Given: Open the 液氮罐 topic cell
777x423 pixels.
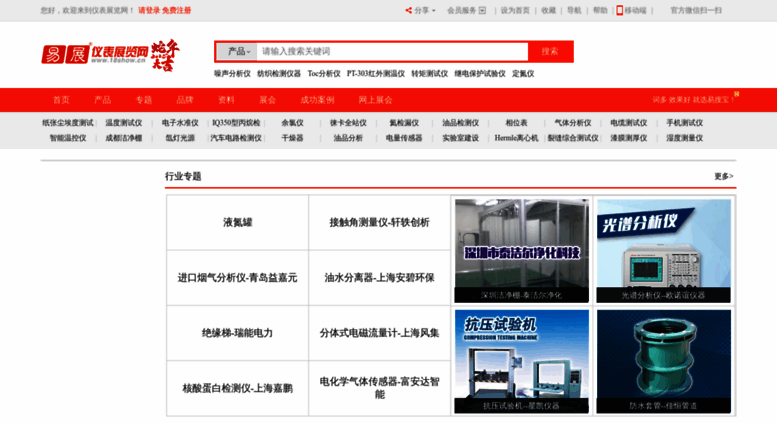Looking at the screenshot, I should click(x=237, y=222).
